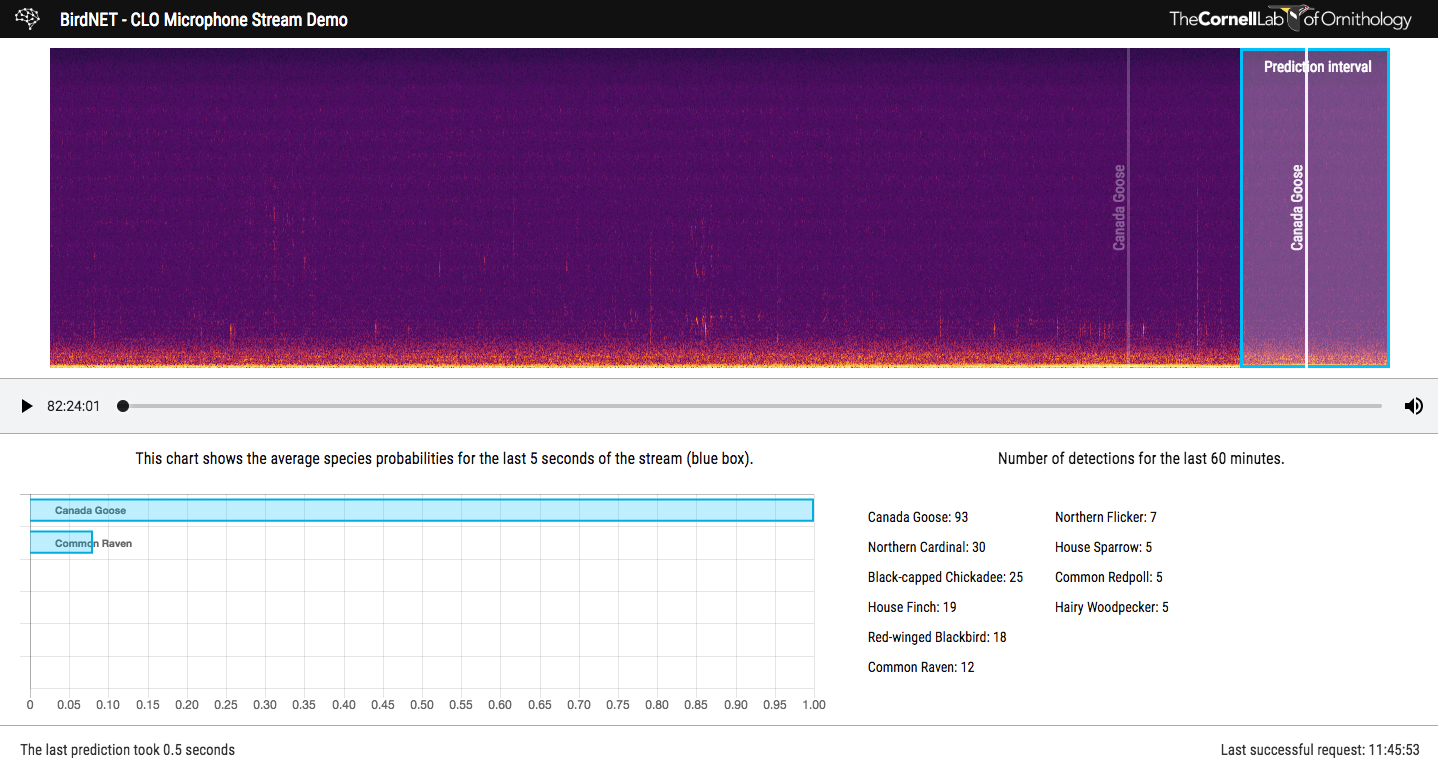The height and width of the screenshot is (763, 1438).
Task: Click the BirdNET logo icon
Action: 28,18
